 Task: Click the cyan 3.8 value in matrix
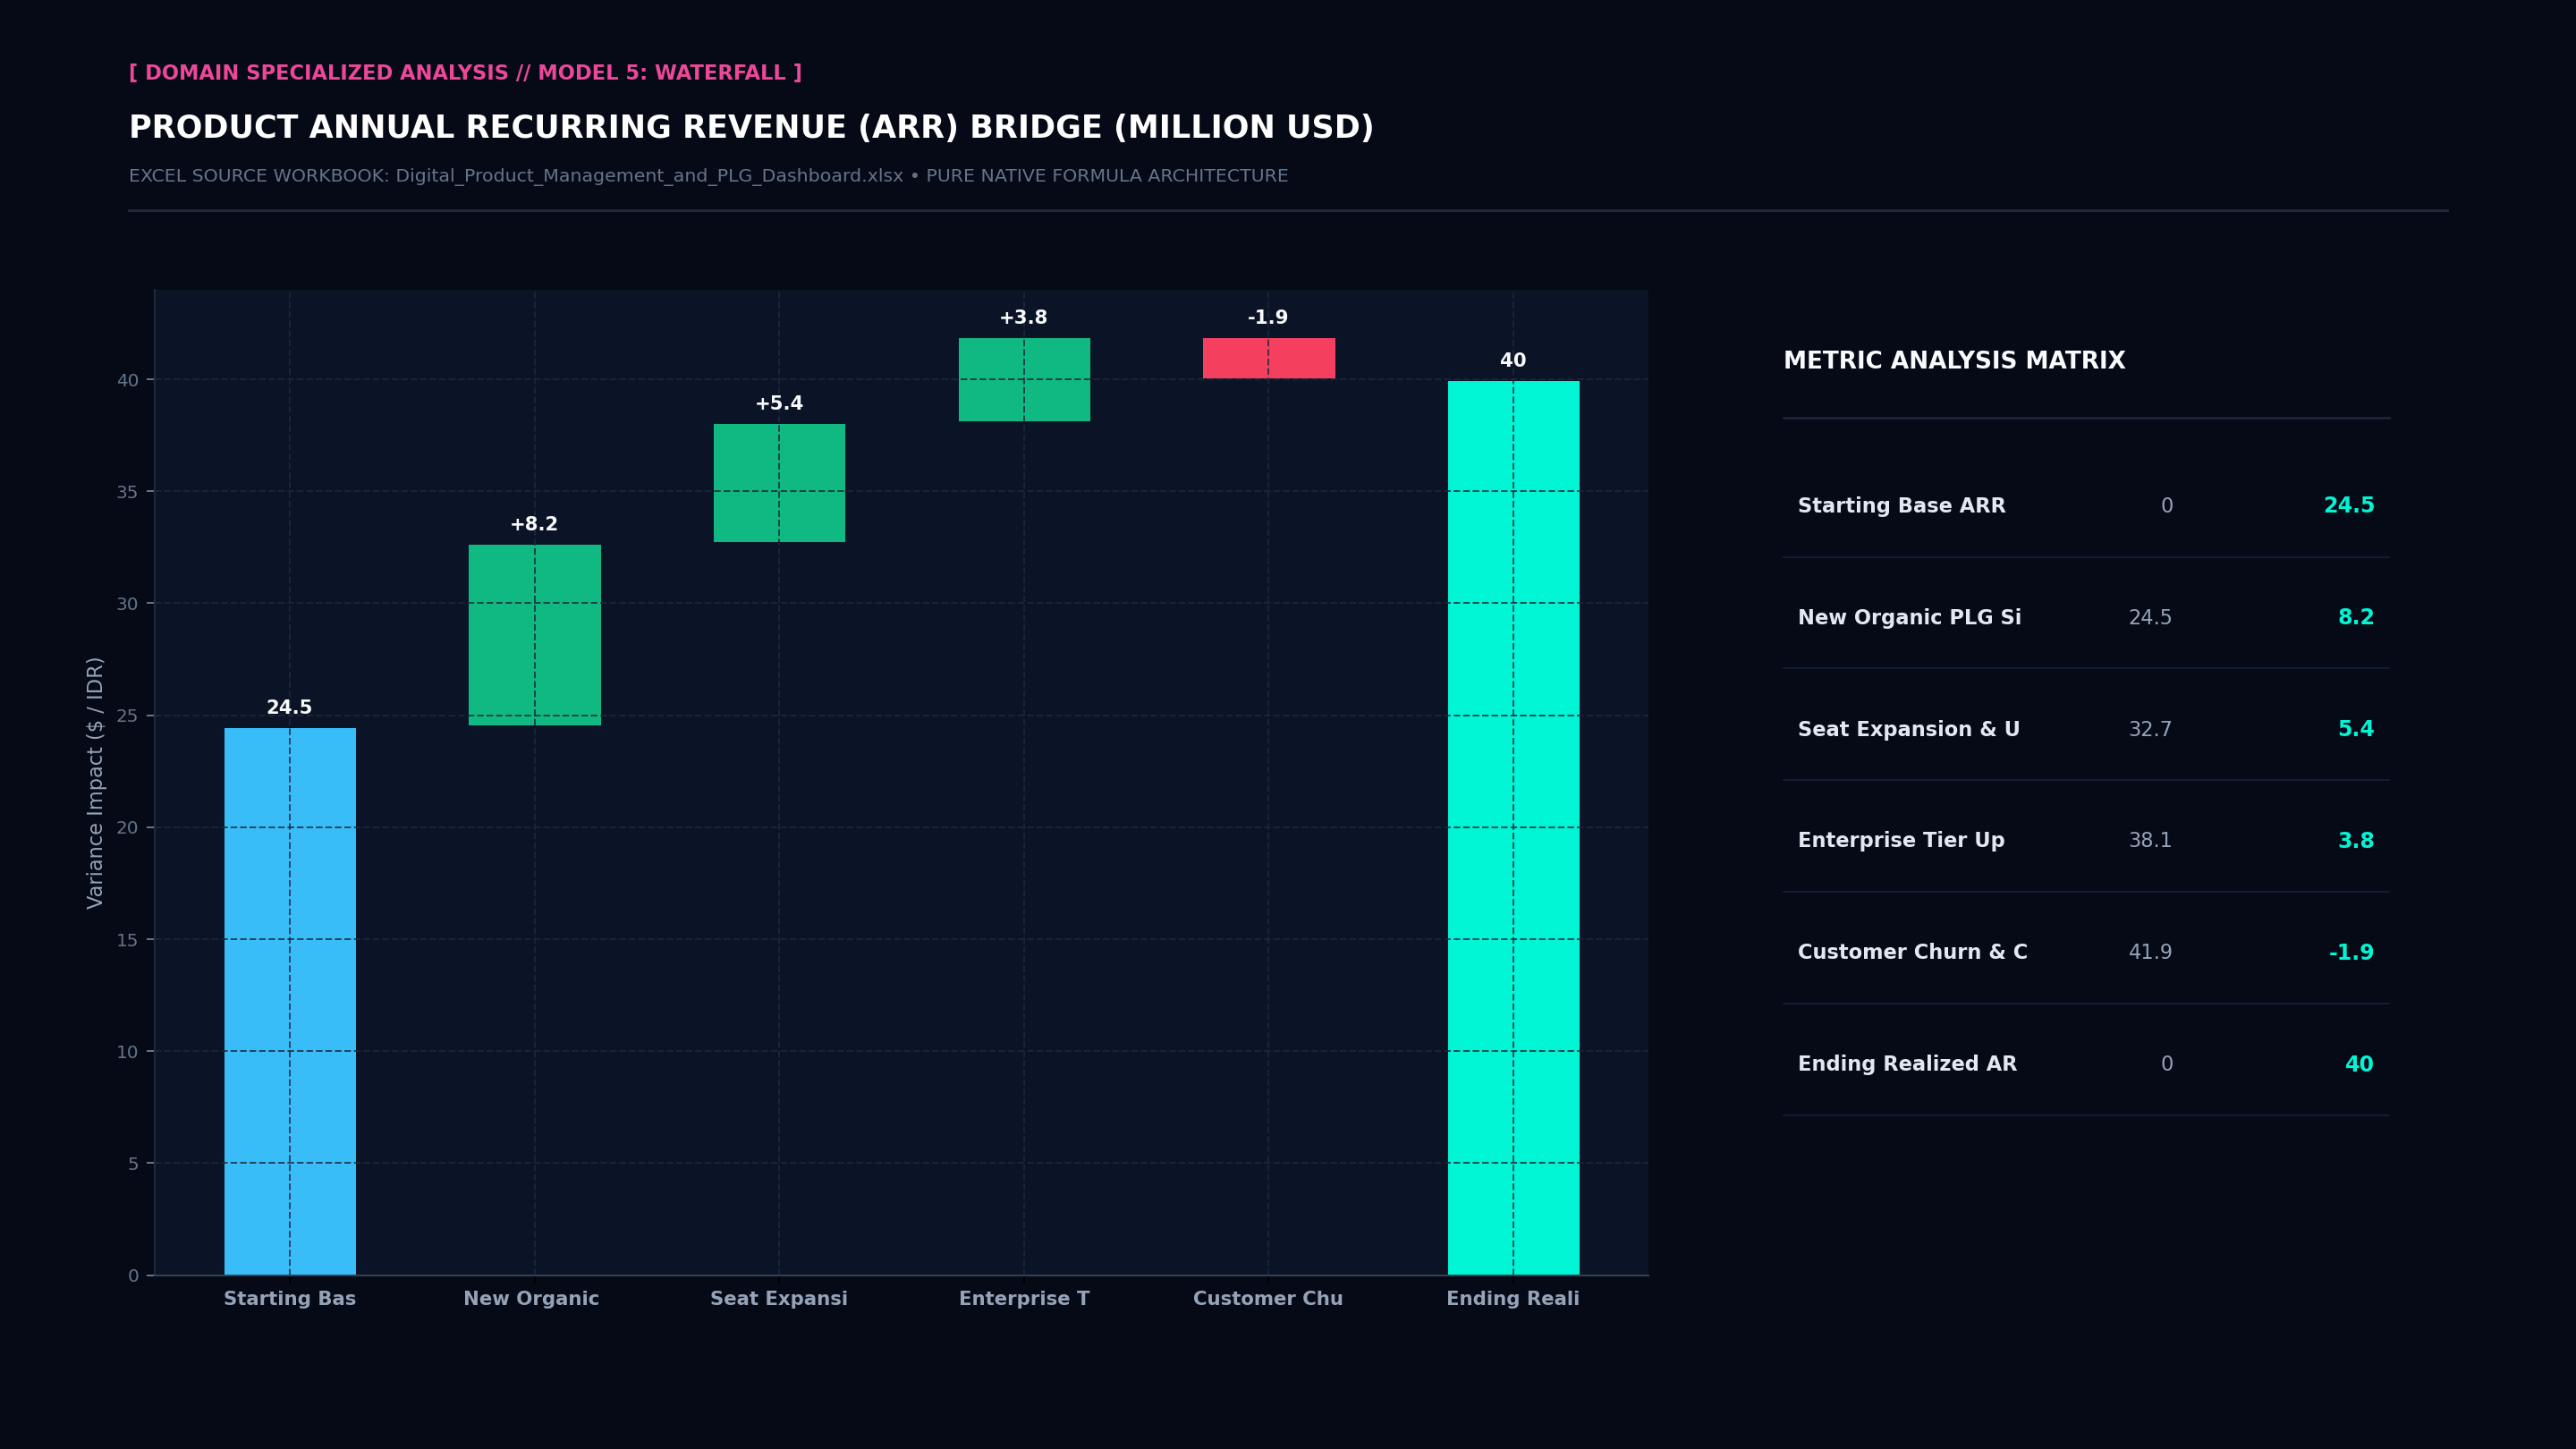click(x=2355, y=841)
